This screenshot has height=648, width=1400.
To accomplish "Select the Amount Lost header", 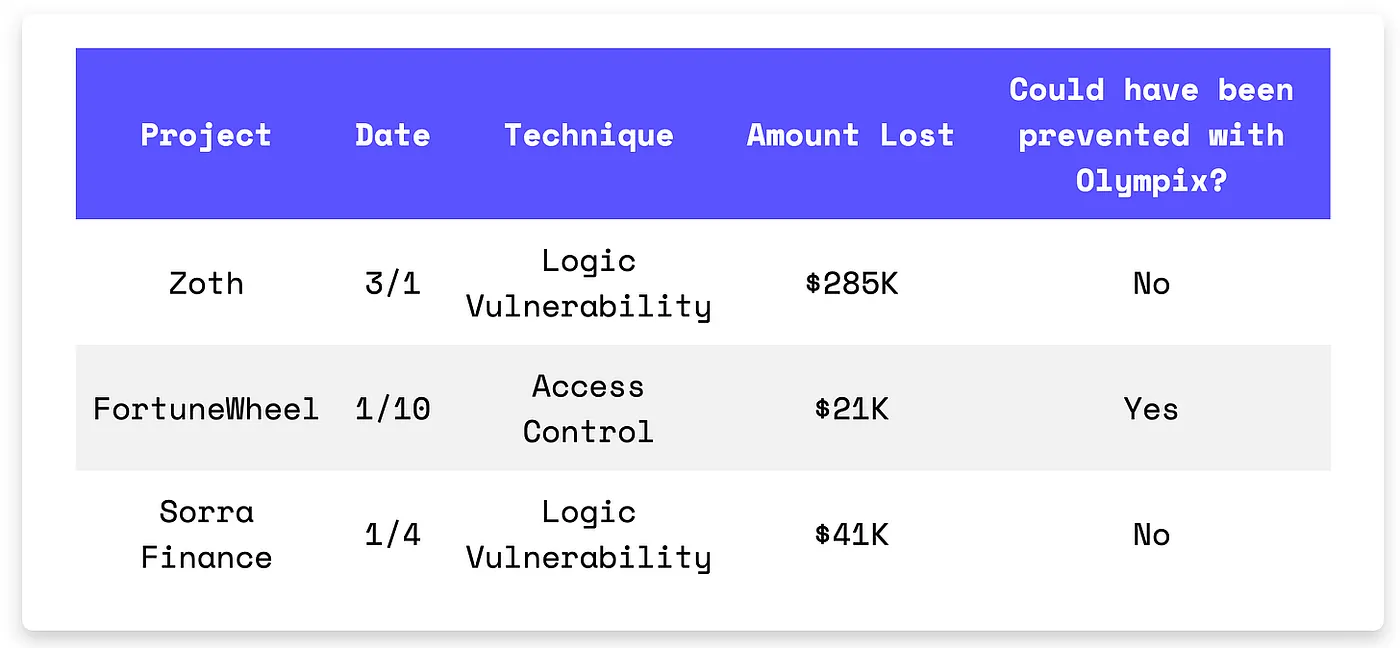I will point(850,135).
